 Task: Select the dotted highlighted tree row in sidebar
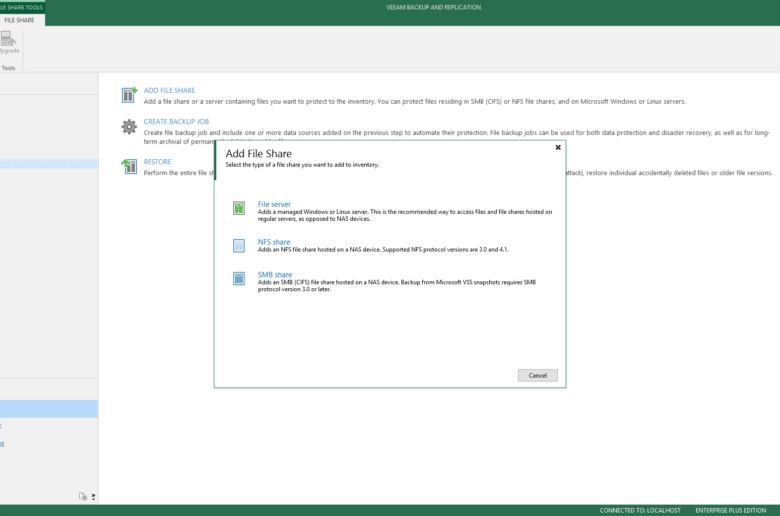pyautogui.click(x=49, y=163)
